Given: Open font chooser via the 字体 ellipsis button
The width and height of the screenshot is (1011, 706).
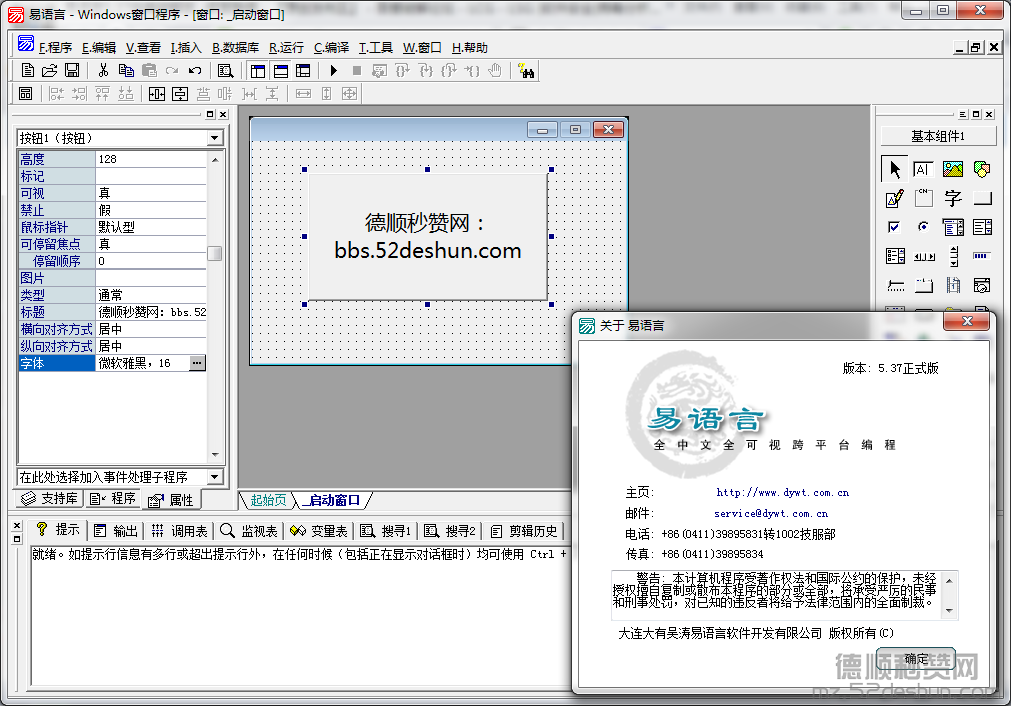Looking at the screenshot, I should pyautogui.click(x=197, y=363).
